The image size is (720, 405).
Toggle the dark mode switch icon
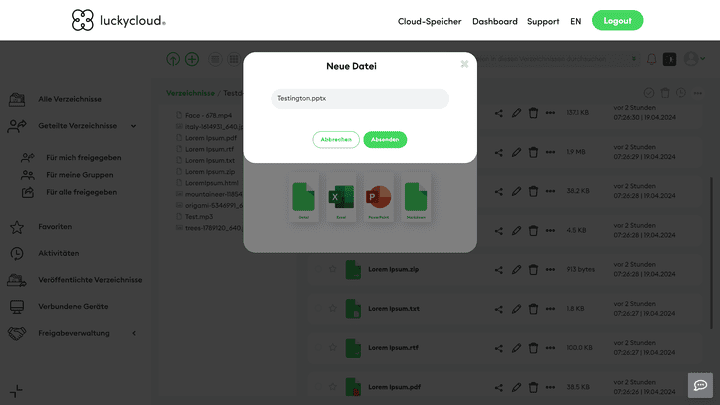[669, 59]
